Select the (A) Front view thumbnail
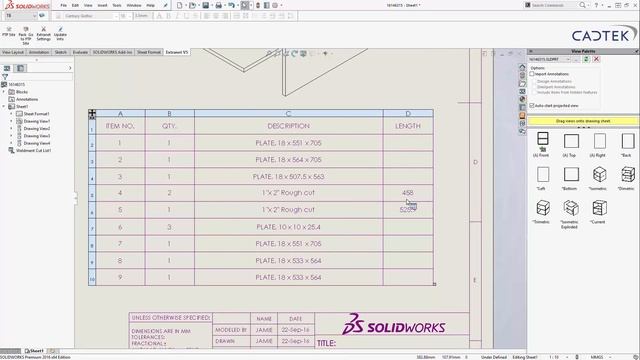Viewport: 640px width, 360px height. pos(542,144)
